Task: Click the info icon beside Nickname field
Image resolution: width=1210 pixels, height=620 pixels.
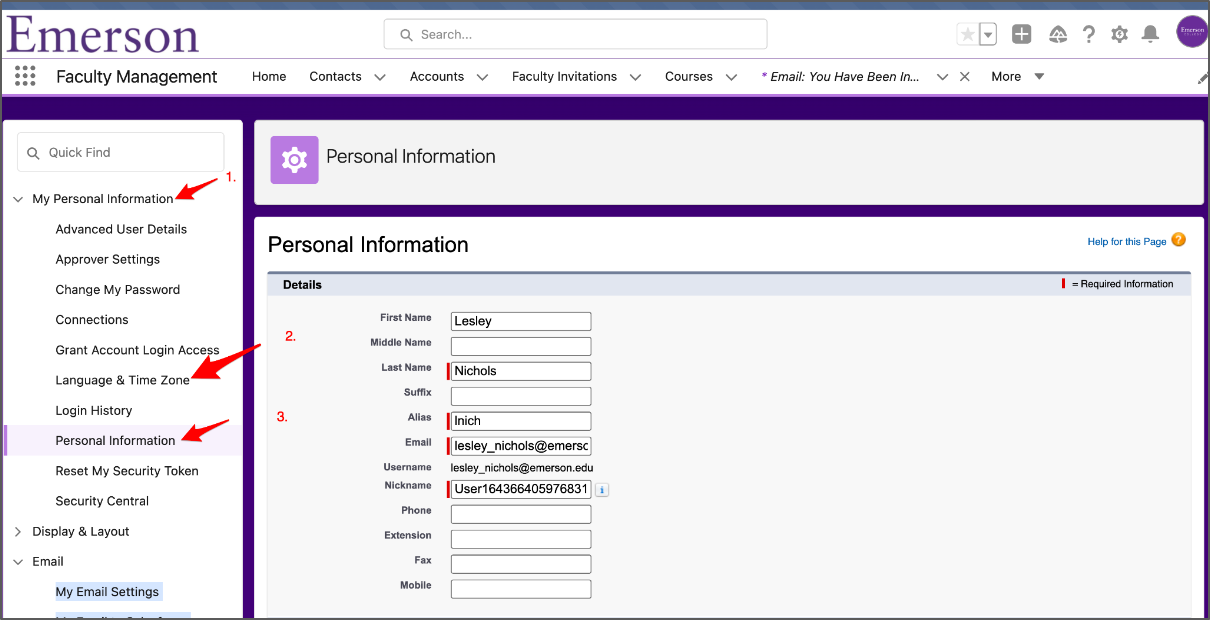Action: click(x=603, y=490)
